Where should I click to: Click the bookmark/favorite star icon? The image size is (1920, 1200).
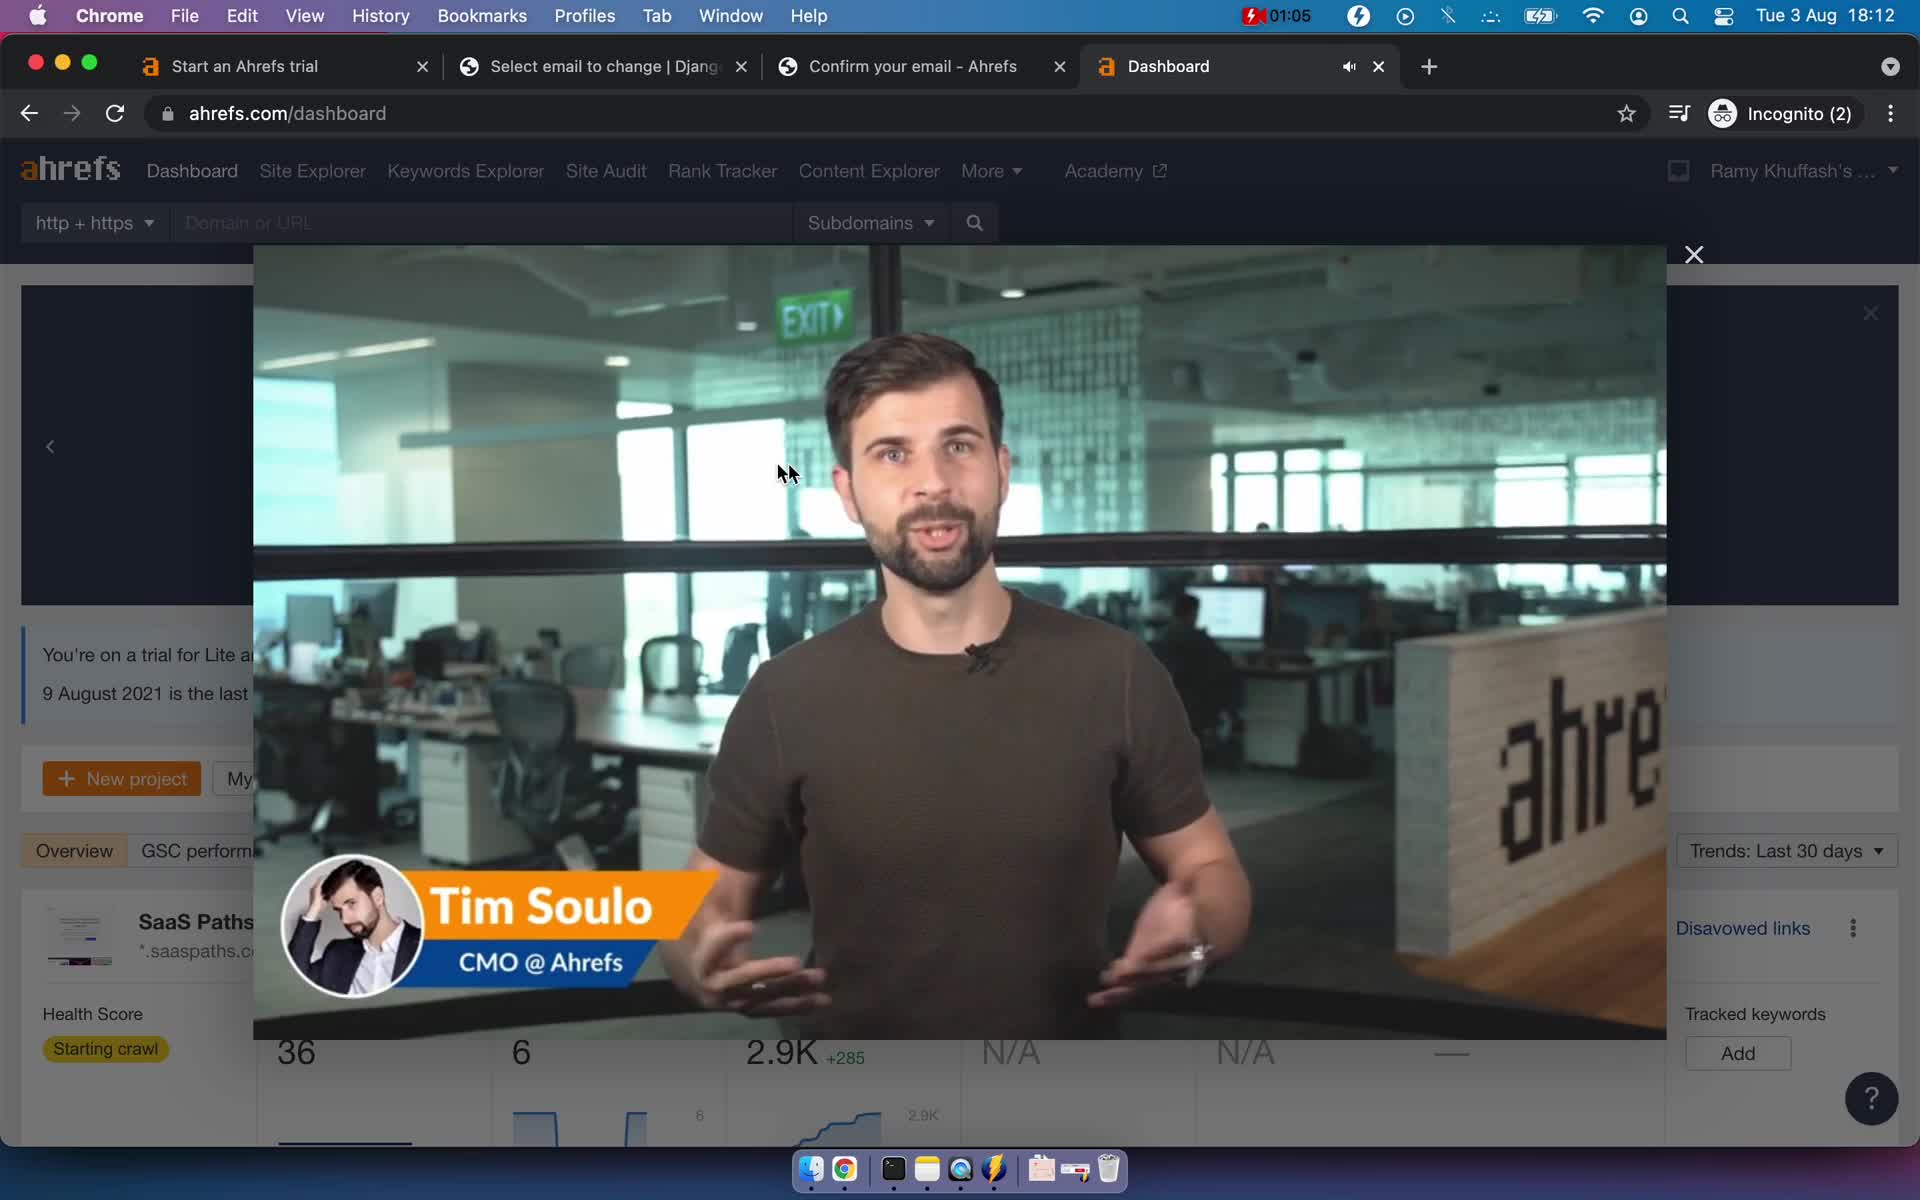tap(1628, 113)
